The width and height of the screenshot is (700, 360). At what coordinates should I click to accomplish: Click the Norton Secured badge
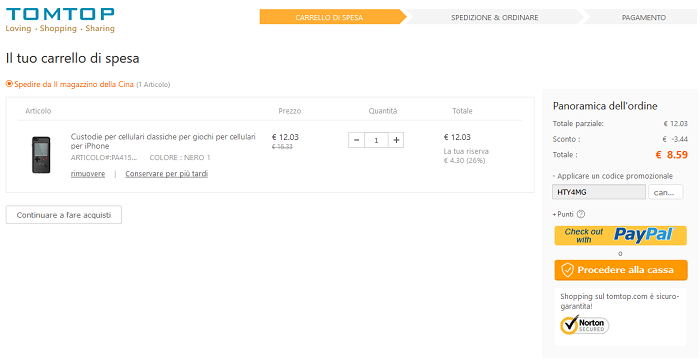[x=585, y=325]
